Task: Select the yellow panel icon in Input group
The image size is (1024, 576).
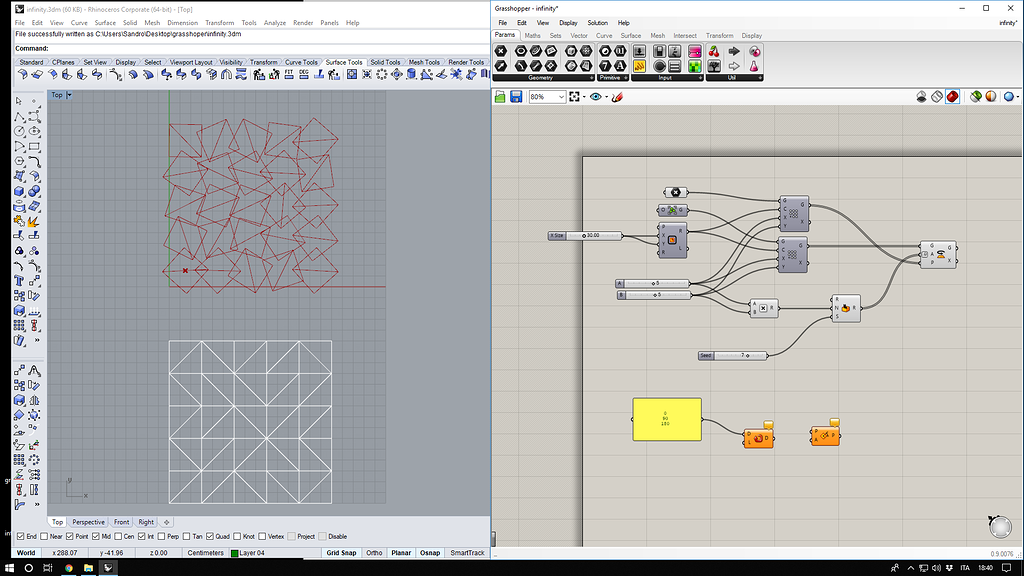Action: coord(639,66)
